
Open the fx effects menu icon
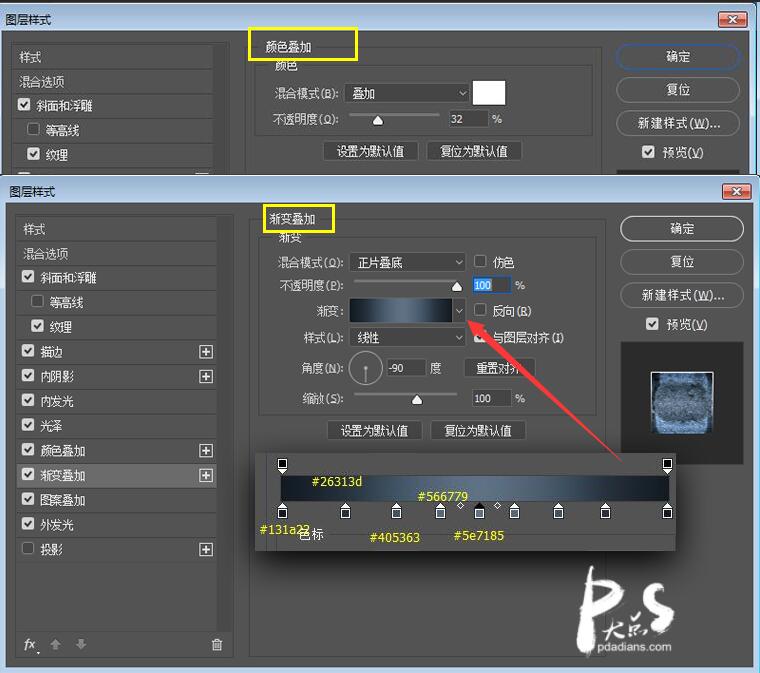(31, 644)
